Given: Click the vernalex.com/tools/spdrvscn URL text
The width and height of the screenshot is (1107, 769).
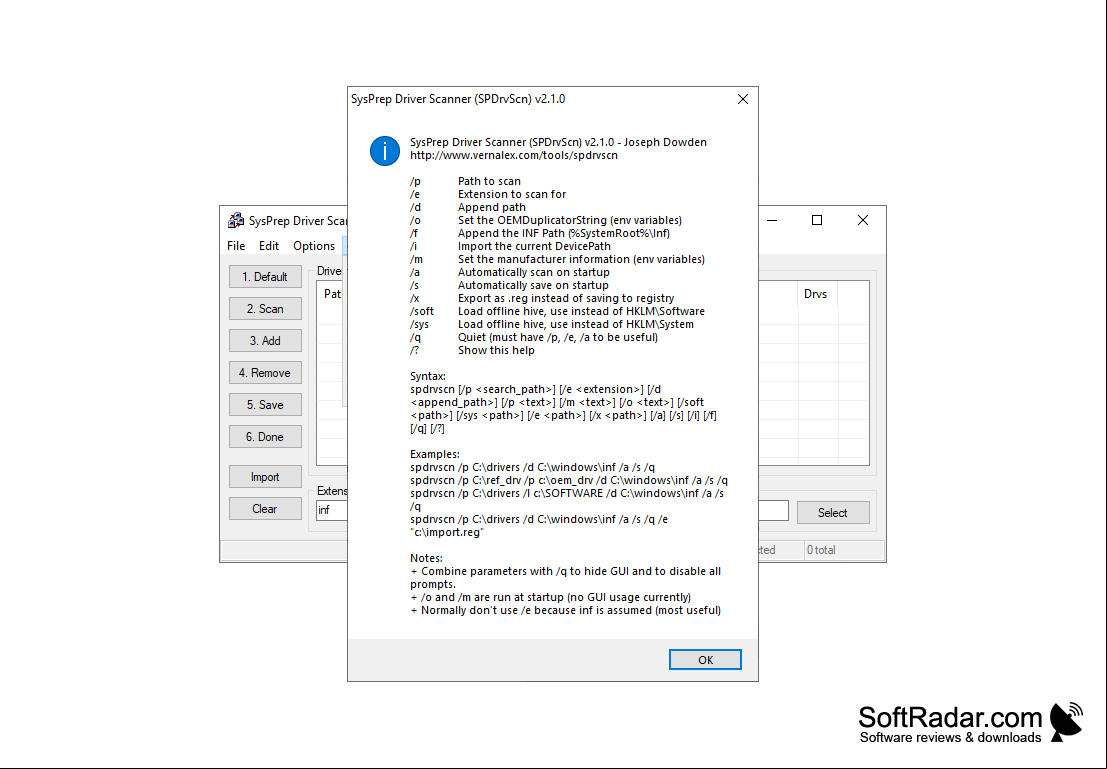Looking at the screenshot, I should pos(514,155).
